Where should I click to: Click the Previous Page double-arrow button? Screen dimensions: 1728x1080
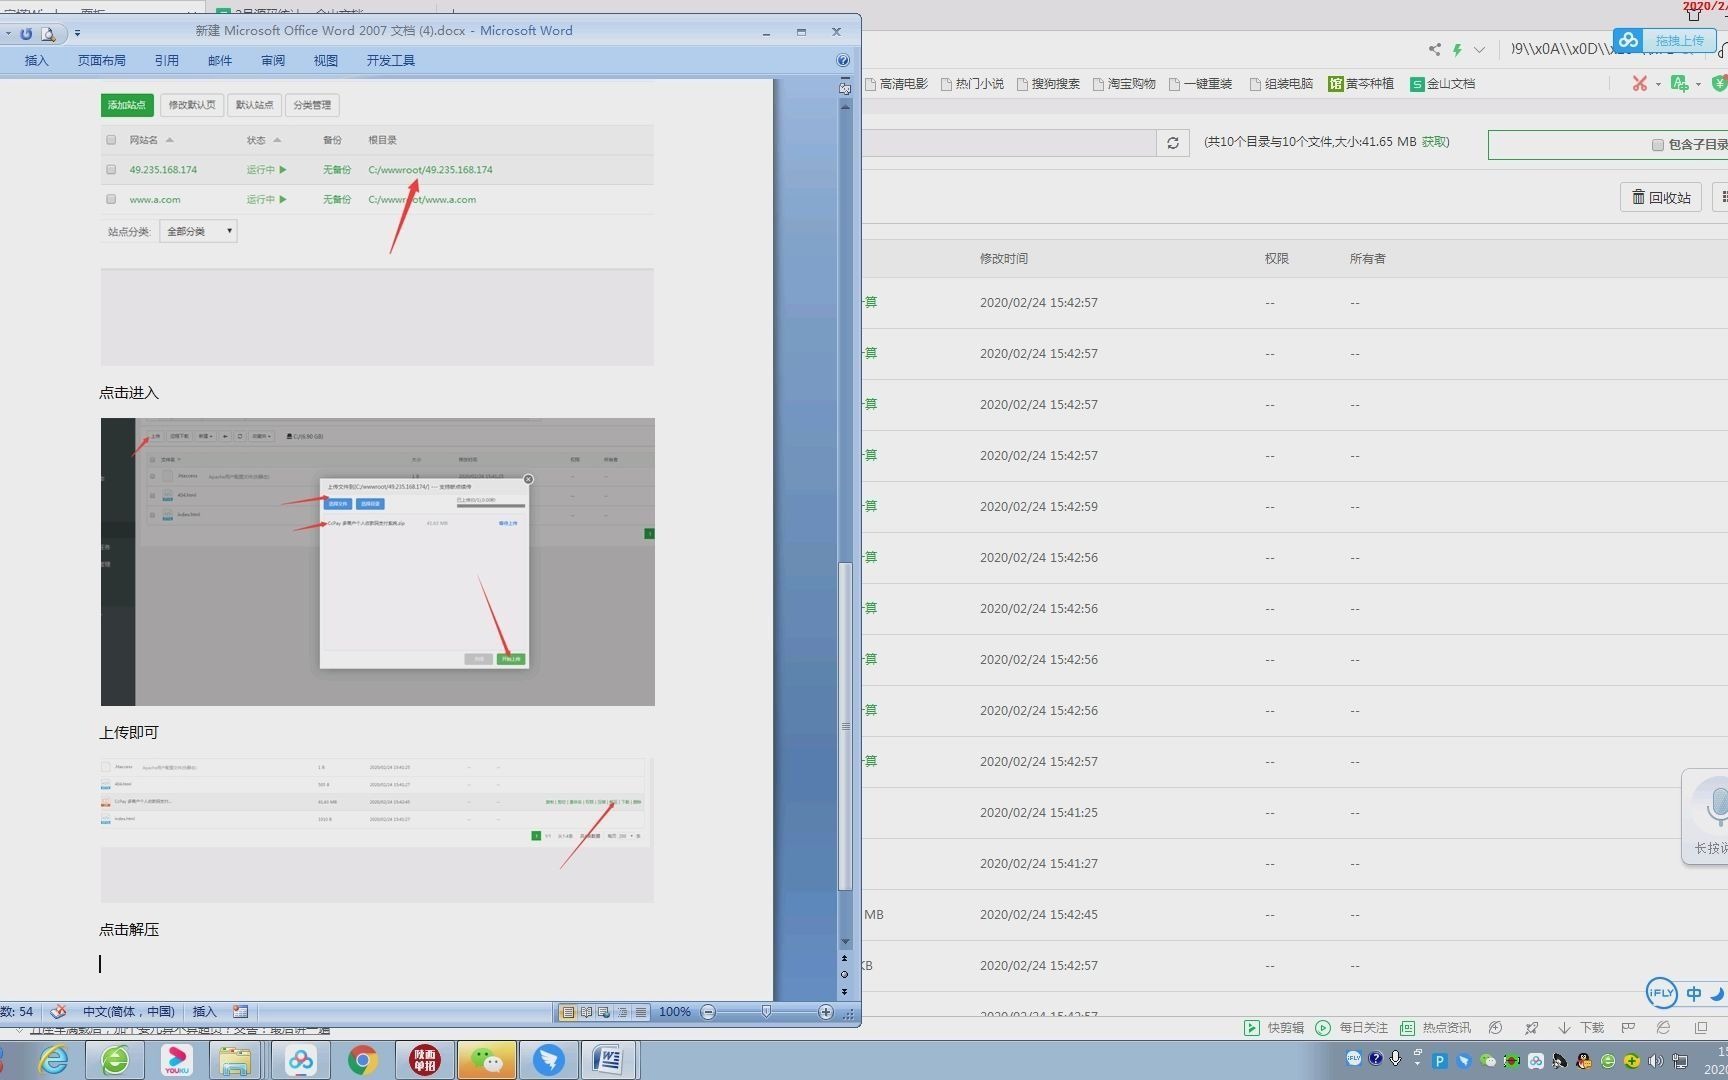click(x=845, y=958)
